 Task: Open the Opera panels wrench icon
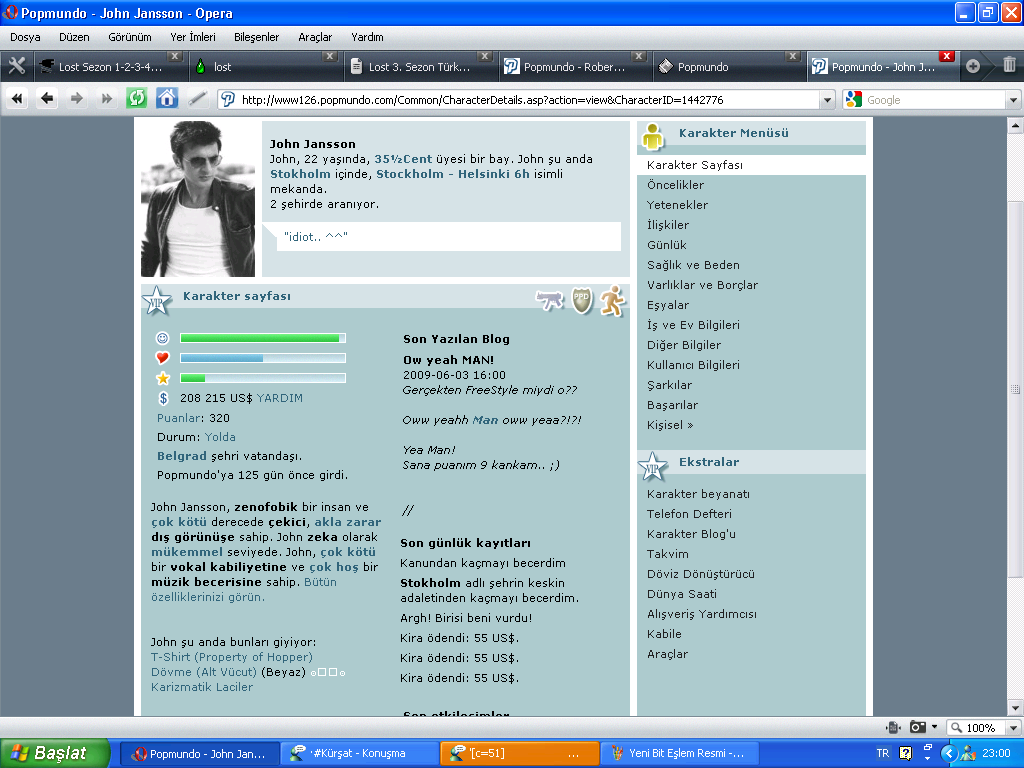pyautogui.click(x=17, y=66)
